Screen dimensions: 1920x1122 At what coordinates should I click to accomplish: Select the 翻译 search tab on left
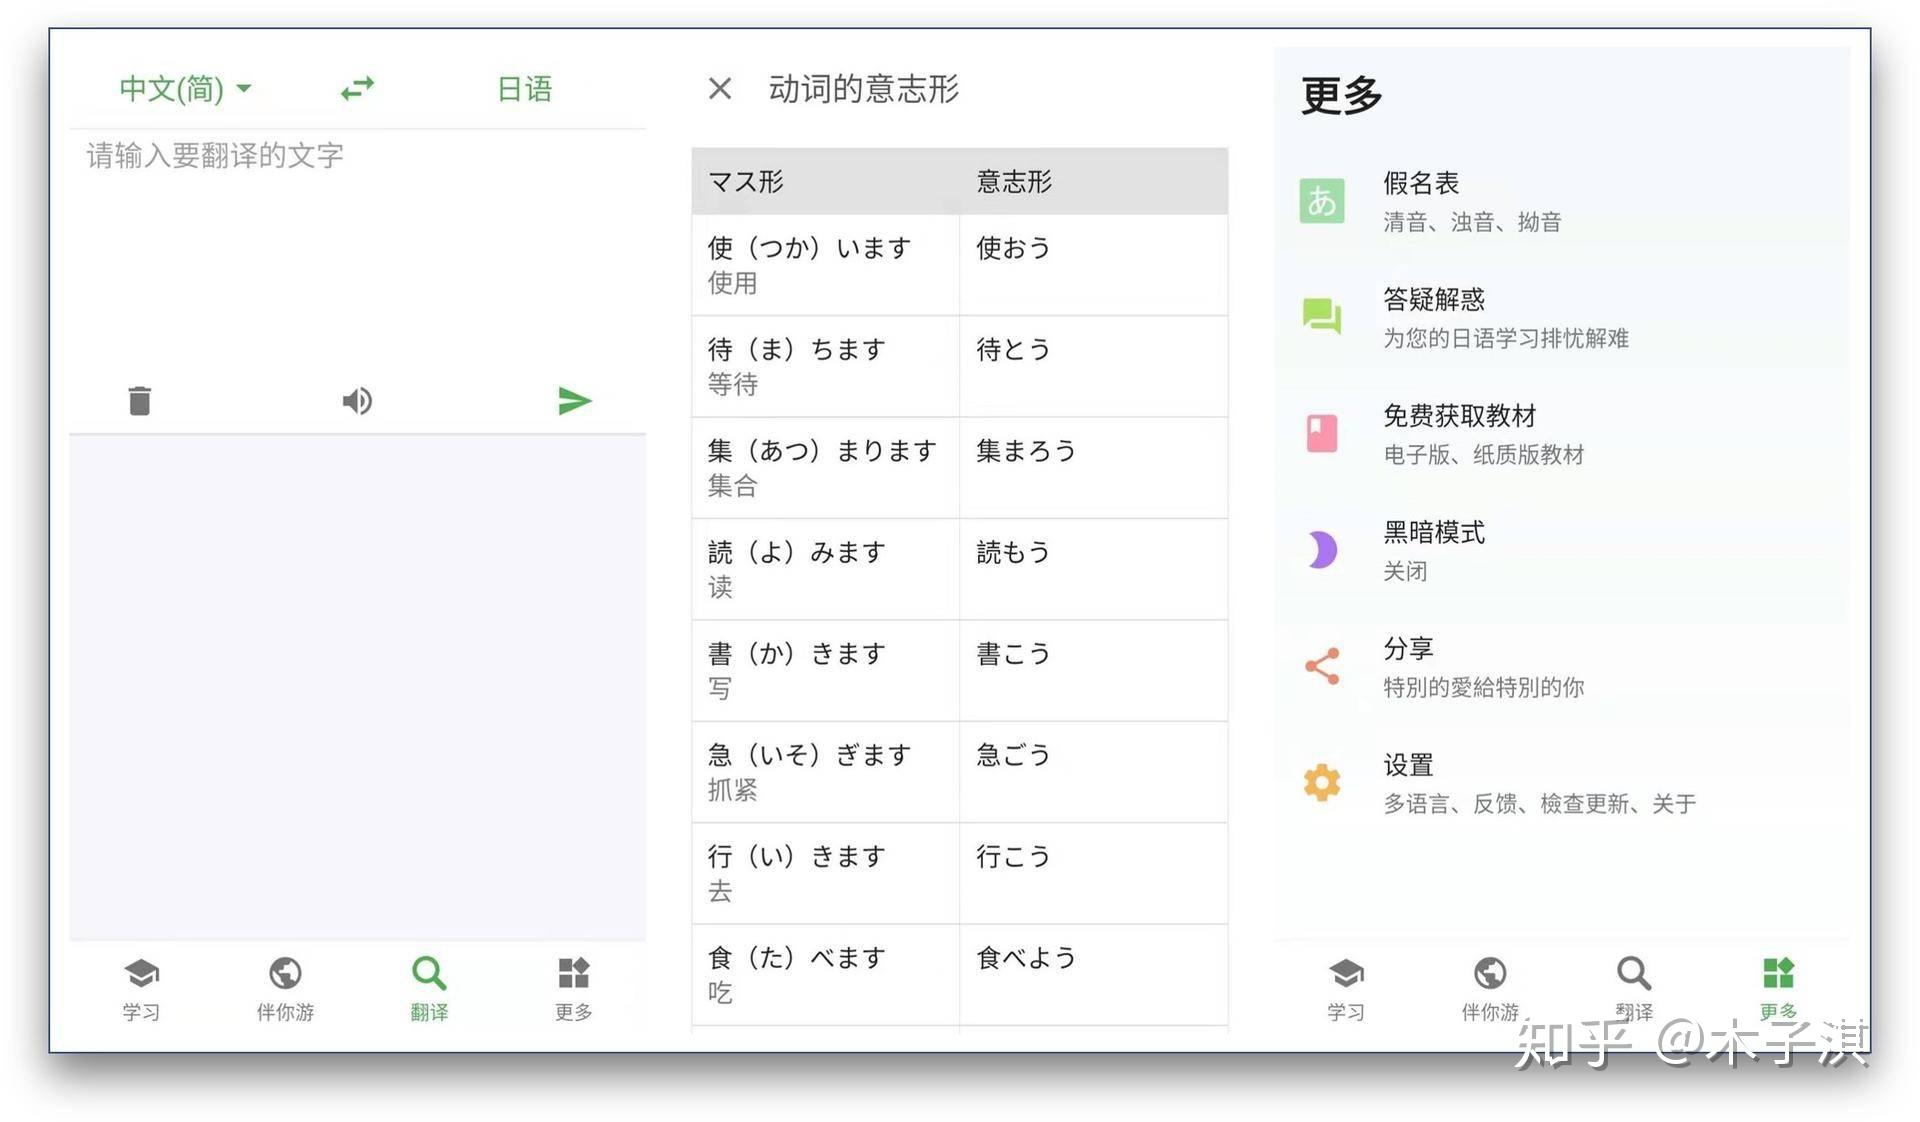pyautogui.click(x=429, y=988)
